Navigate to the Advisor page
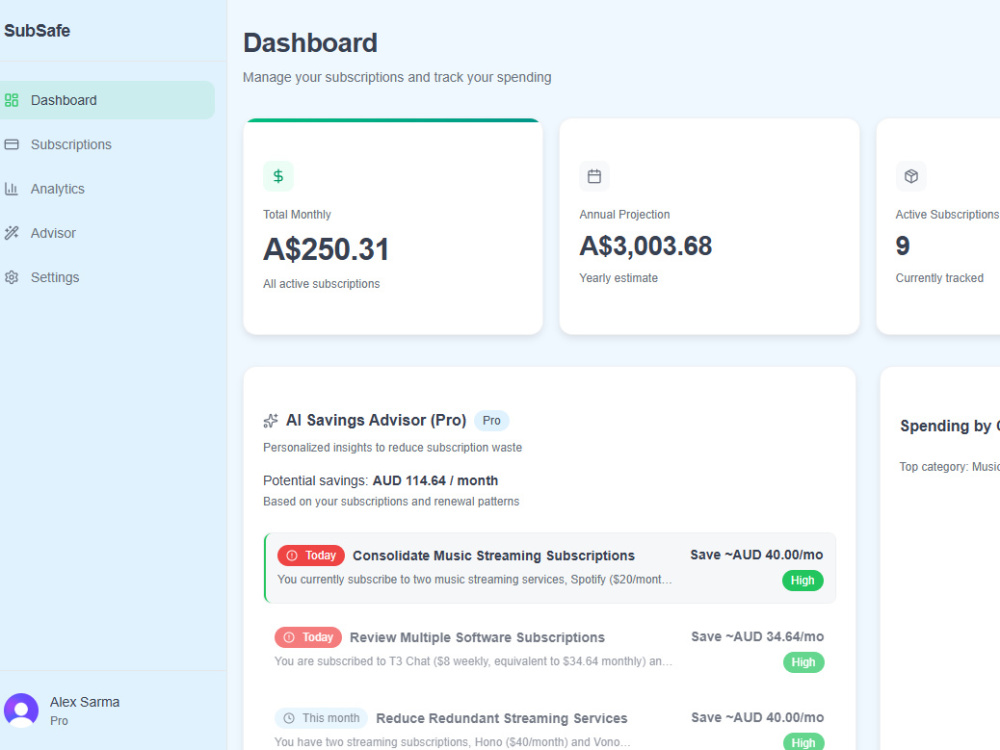 coord(107,233)
